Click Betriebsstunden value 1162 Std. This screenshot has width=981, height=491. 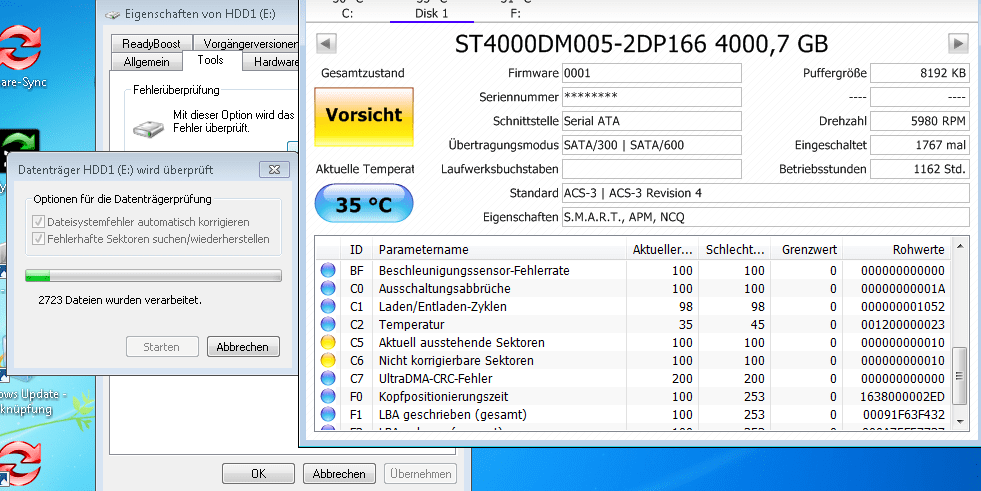[x=920, y=169]
